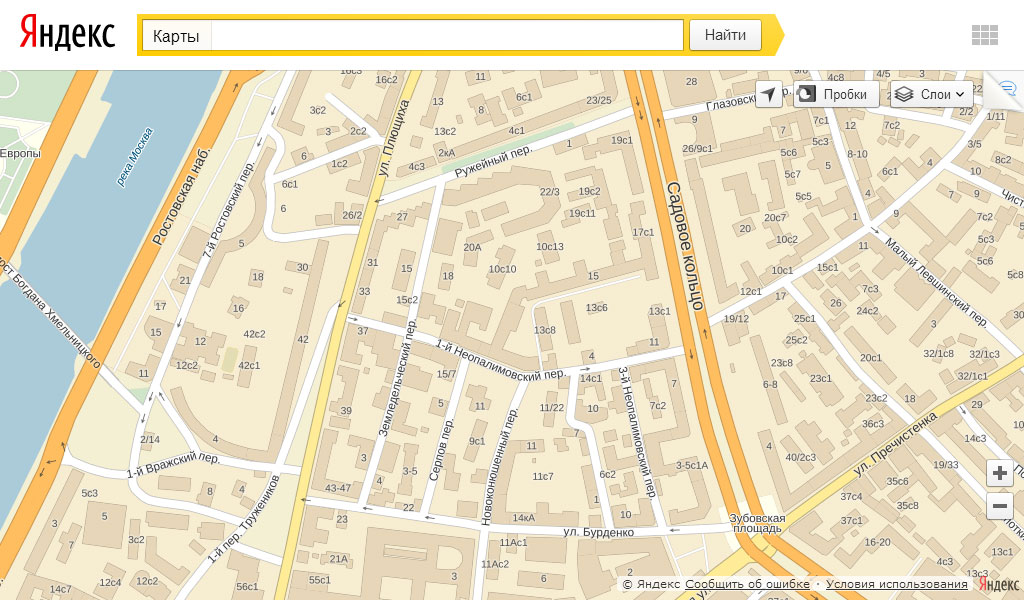Expand the Слои dropdown arrow

pyautogui.click(x=961, y=94)
